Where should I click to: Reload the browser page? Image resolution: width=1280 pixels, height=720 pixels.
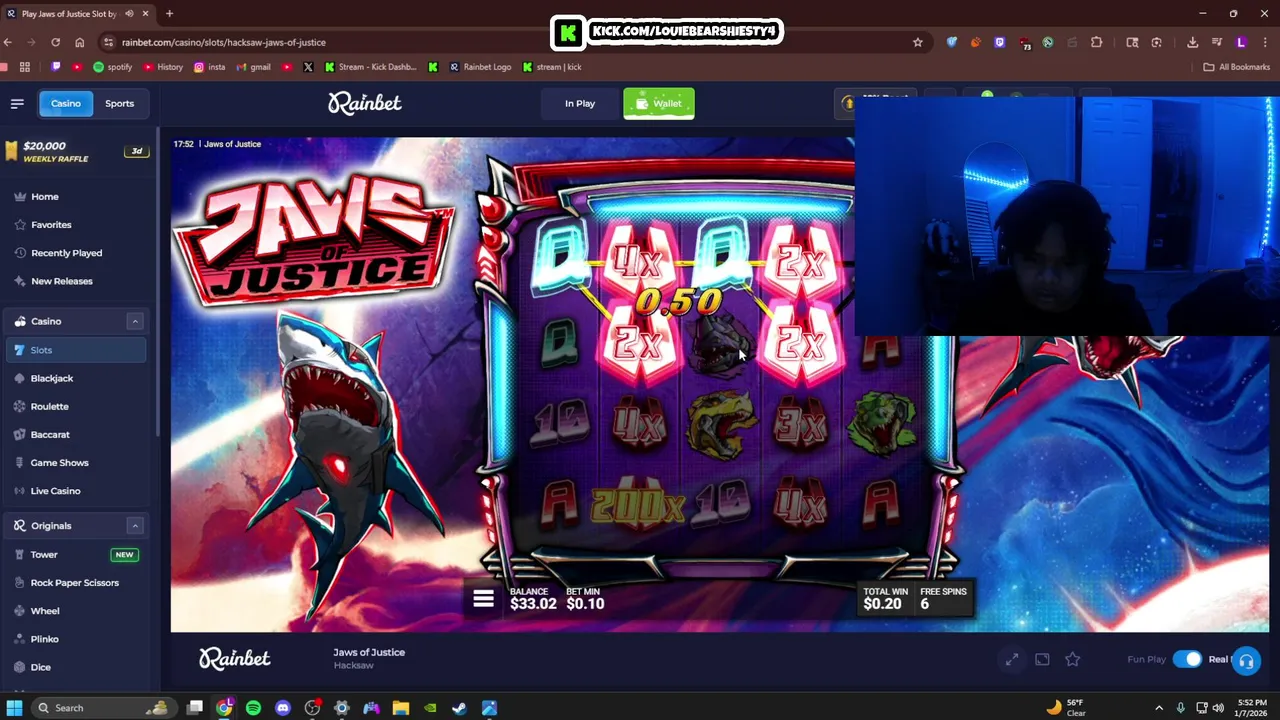tap(55, 42)
